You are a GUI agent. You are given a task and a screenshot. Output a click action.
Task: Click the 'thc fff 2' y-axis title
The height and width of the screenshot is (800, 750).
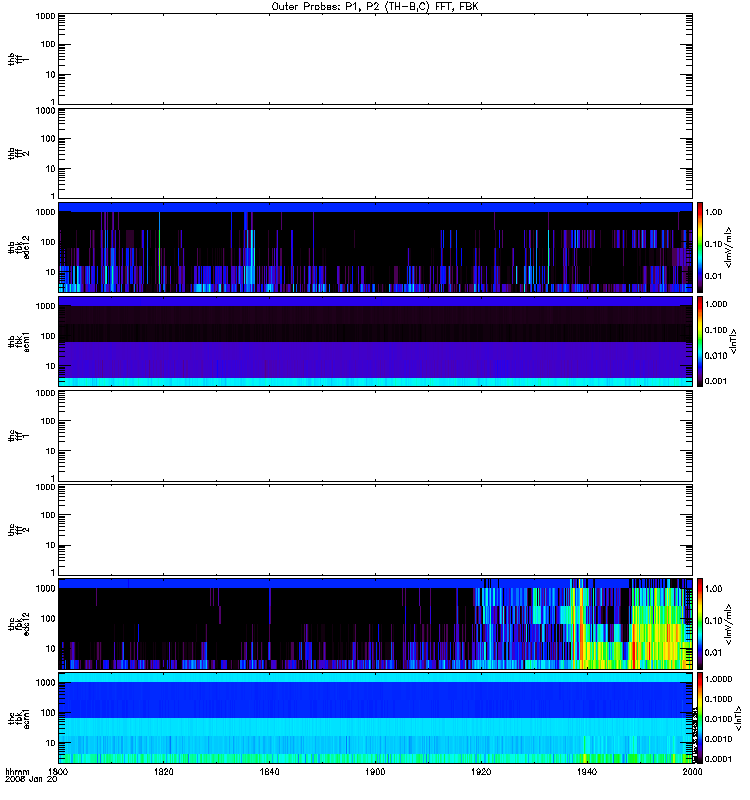[x=18, y=530]
